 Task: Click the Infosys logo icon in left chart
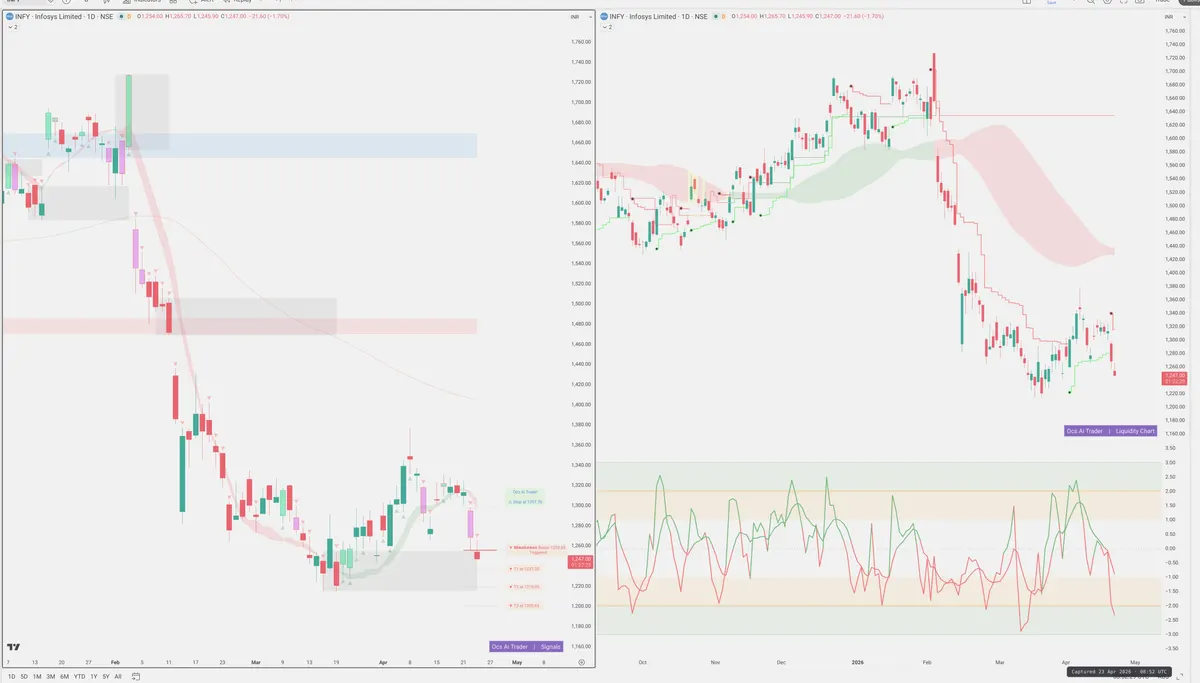[x=9, y=17]
